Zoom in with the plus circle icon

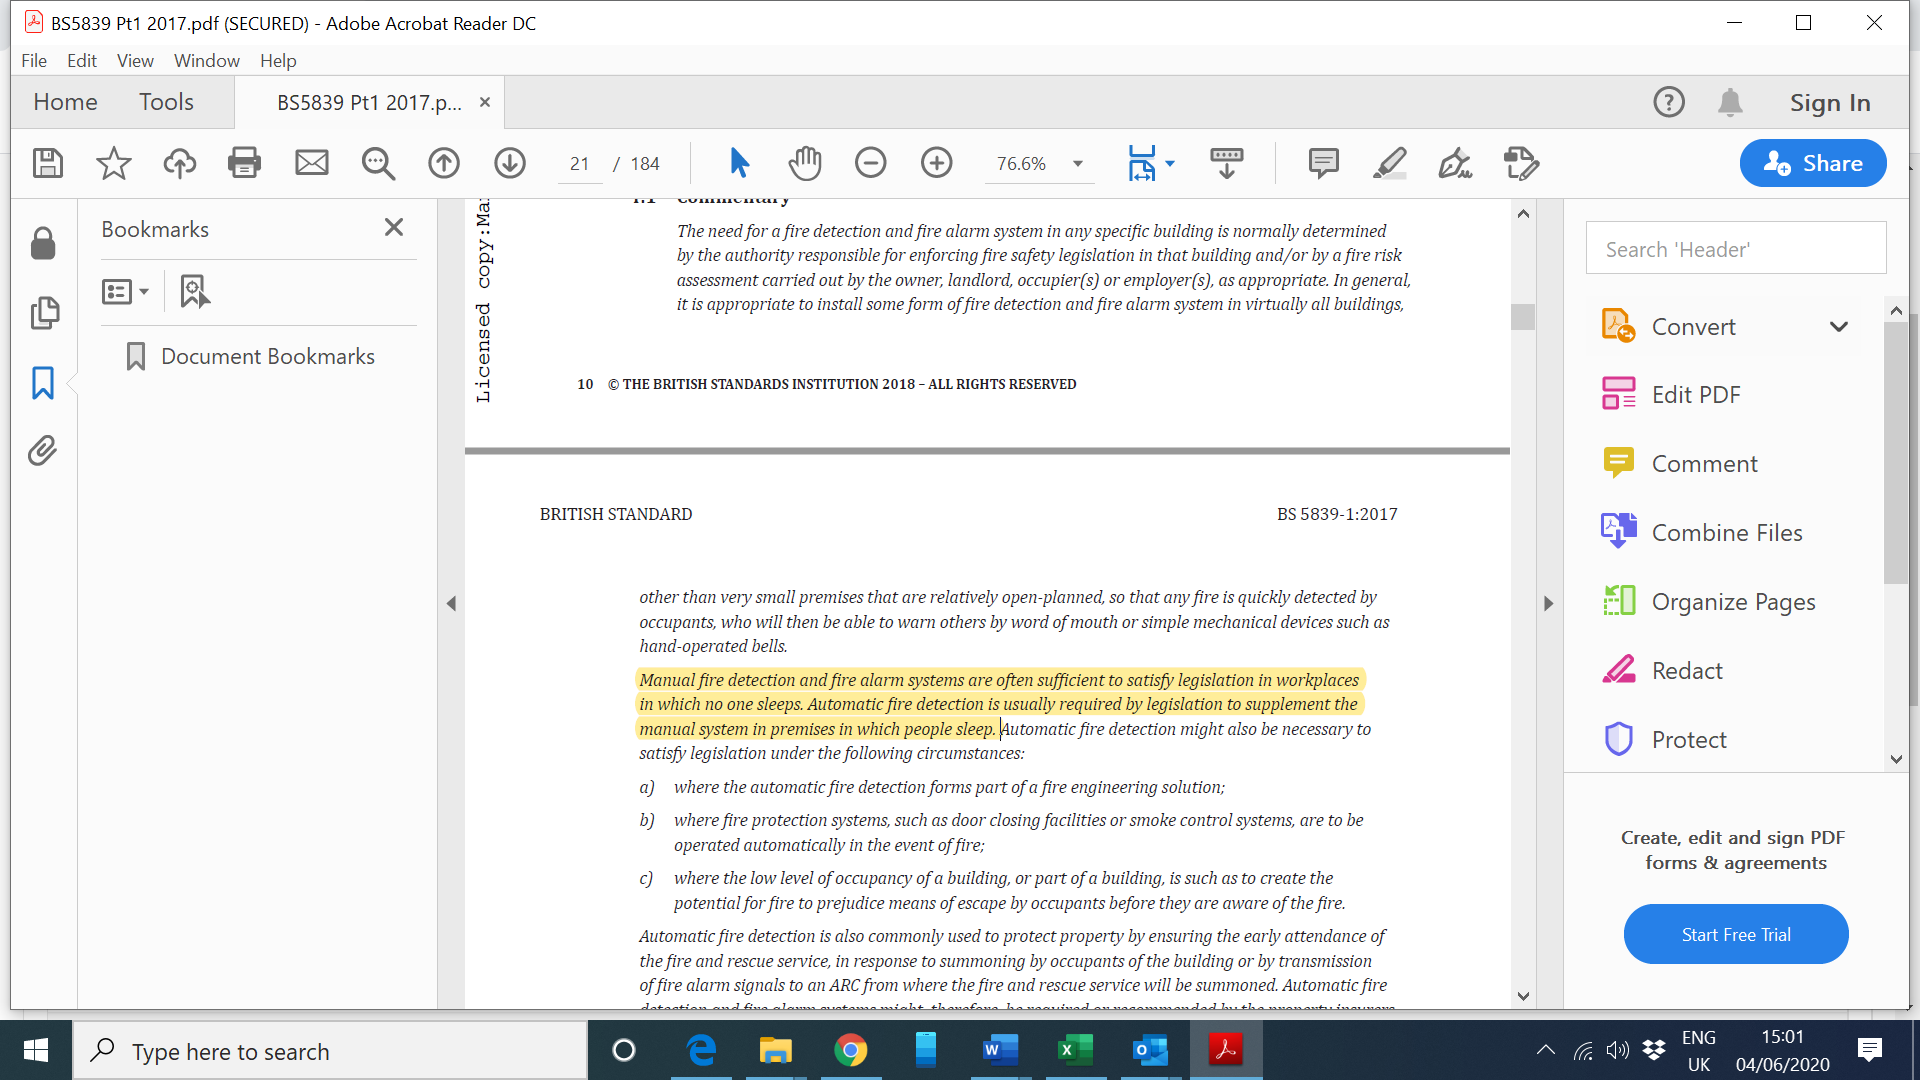(937, 163)
